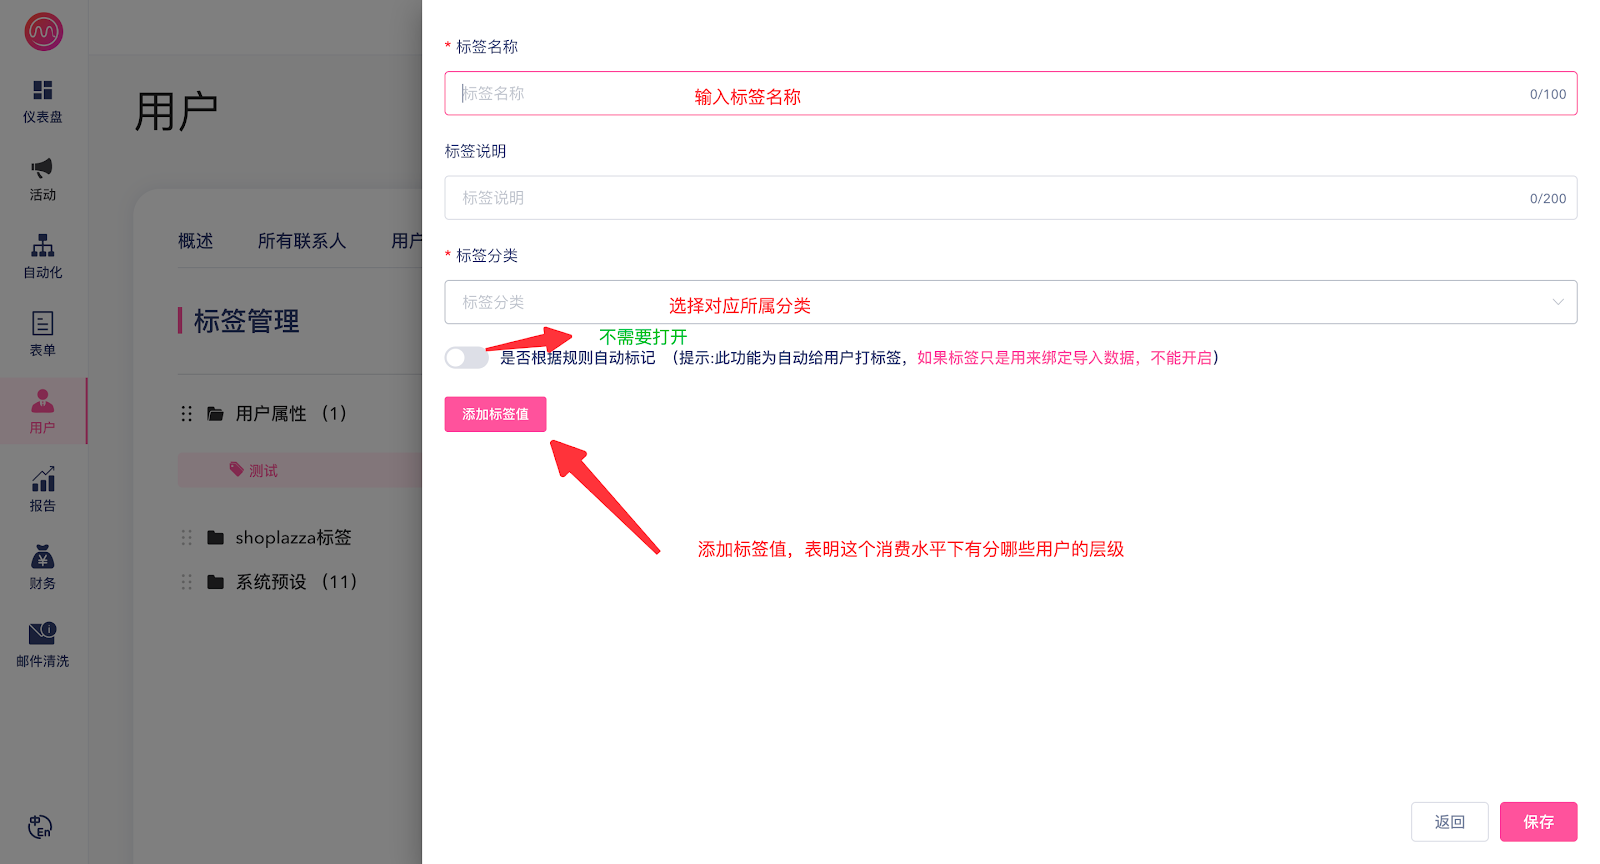Select the 表单 form icon
The height and width of the screenshot is (864, 1600).
coord(42,324)
